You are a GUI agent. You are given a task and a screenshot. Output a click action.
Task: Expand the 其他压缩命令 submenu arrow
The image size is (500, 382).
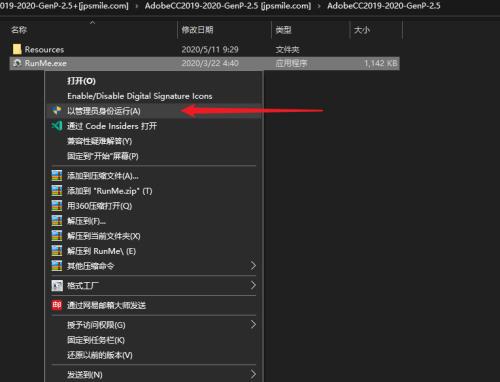tap(253, 266)
